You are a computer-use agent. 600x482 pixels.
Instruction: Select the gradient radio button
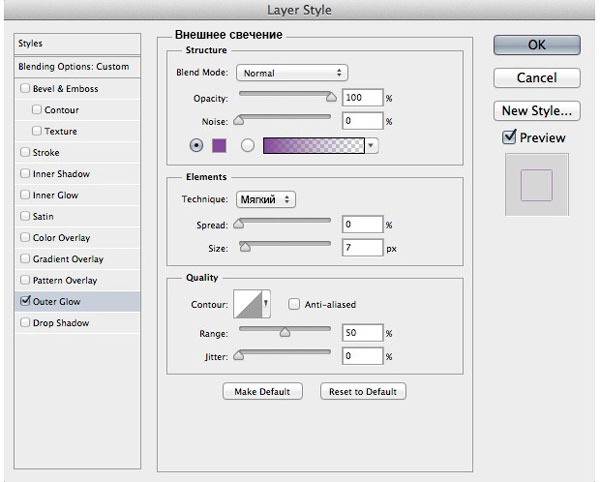coord(248,145)
